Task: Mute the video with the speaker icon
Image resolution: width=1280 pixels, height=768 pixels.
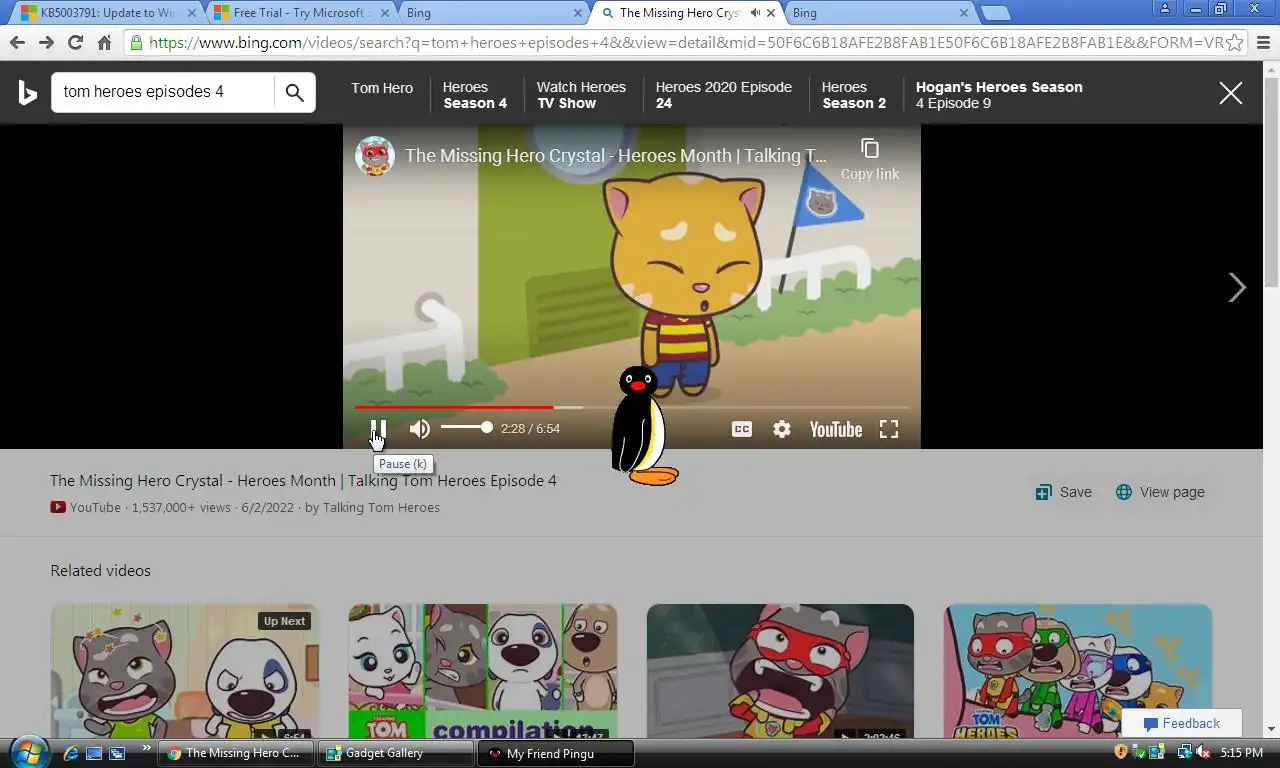Action: [x=420, y=429]
